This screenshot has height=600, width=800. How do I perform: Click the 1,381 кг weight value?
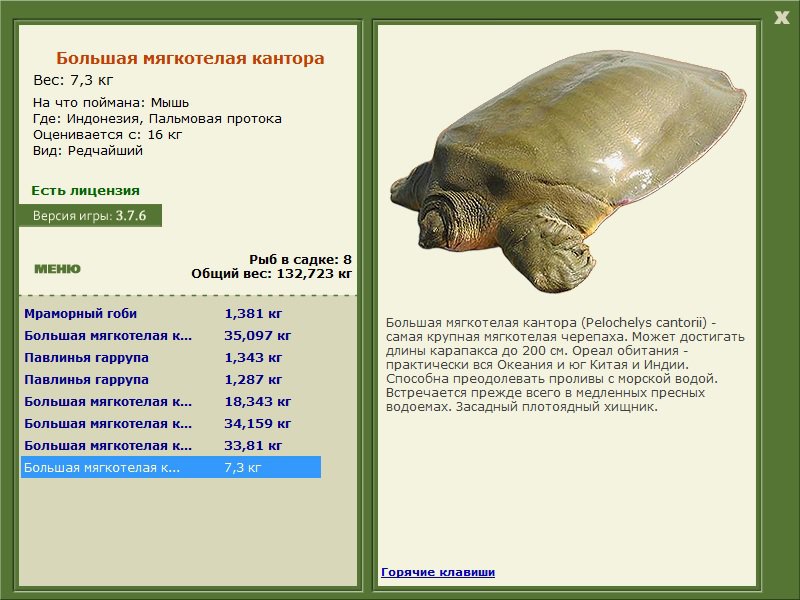253,314
